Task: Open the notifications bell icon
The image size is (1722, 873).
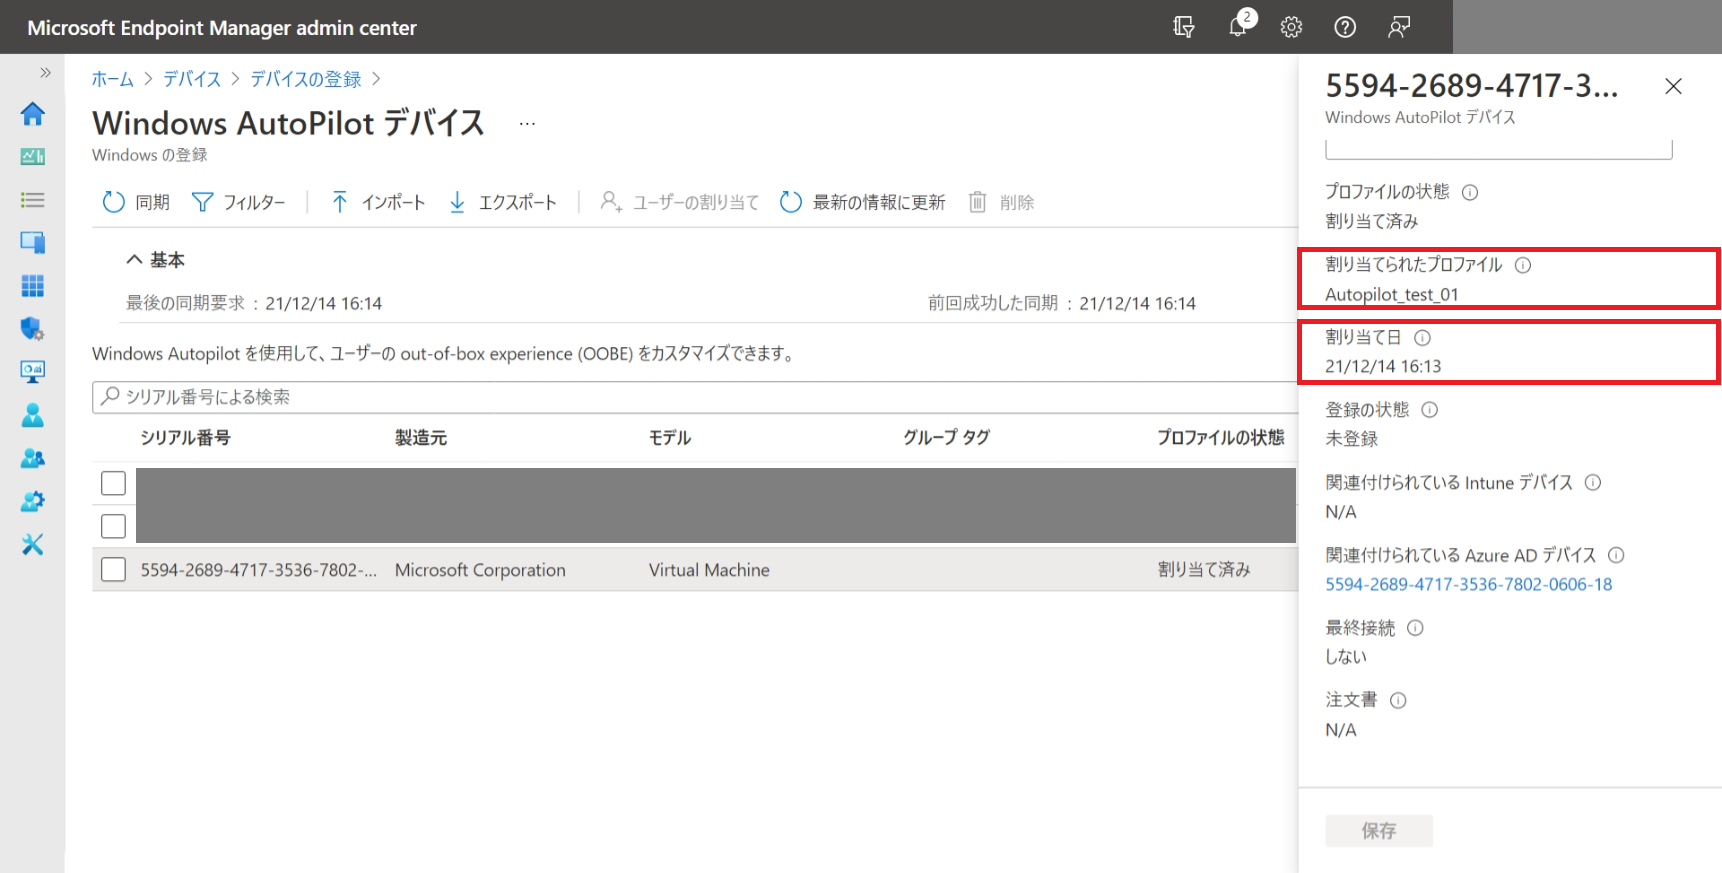Action: coord(1238,27)
